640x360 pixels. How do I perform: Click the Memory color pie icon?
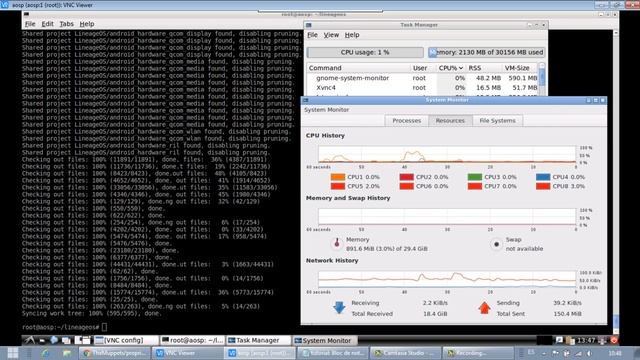[x=337, y=244]
